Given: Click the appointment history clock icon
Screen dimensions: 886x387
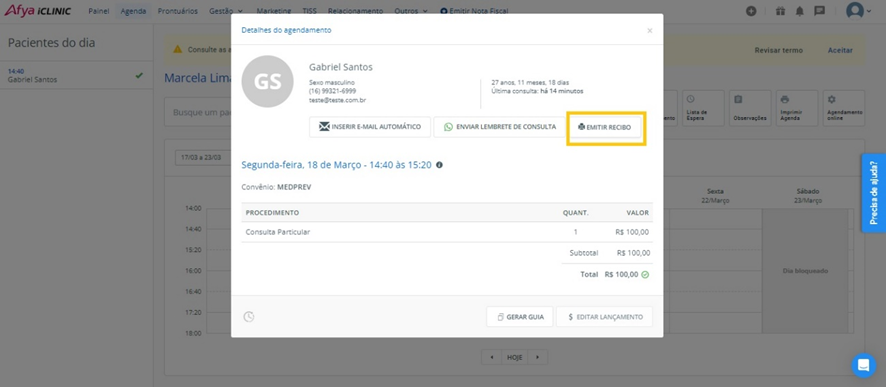Looking at the screenshot, I should 249,317.
